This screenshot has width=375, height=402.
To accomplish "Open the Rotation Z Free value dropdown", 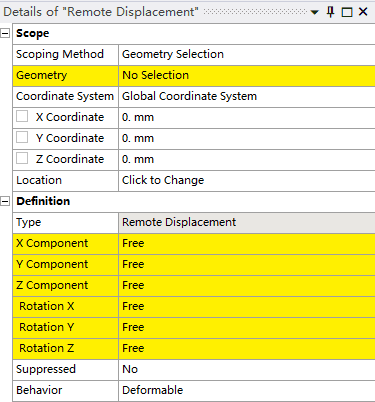I will click(x=247, y=348).
